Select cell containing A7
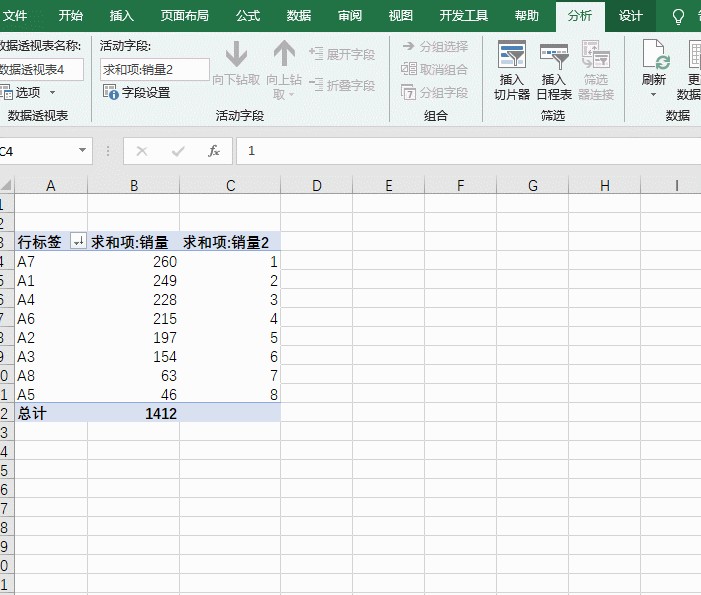Screen dimensions: 701x595 tap(51, 261)
